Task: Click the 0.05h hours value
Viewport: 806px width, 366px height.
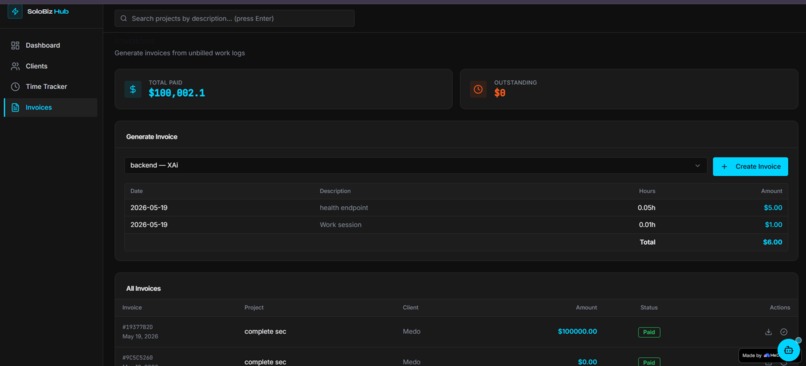Action: coord(647,208)
